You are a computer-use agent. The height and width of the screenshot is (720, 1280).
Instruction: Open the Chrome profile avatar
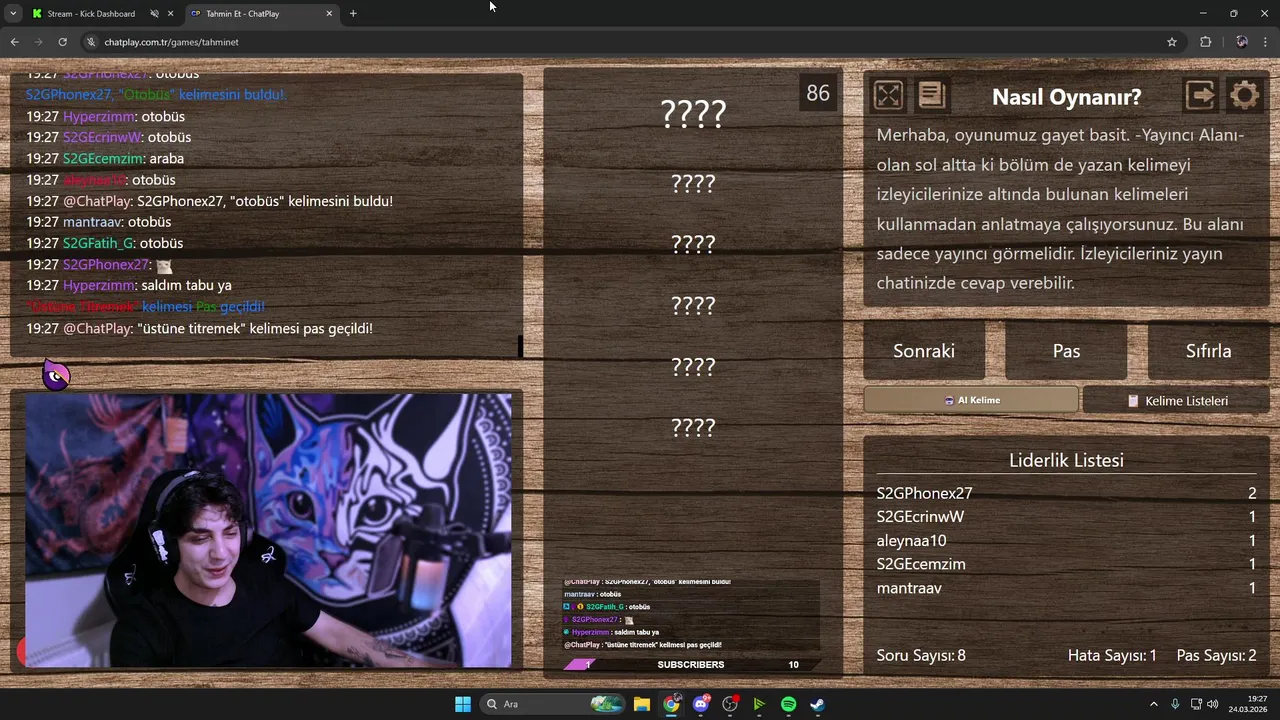[1241, 42]
